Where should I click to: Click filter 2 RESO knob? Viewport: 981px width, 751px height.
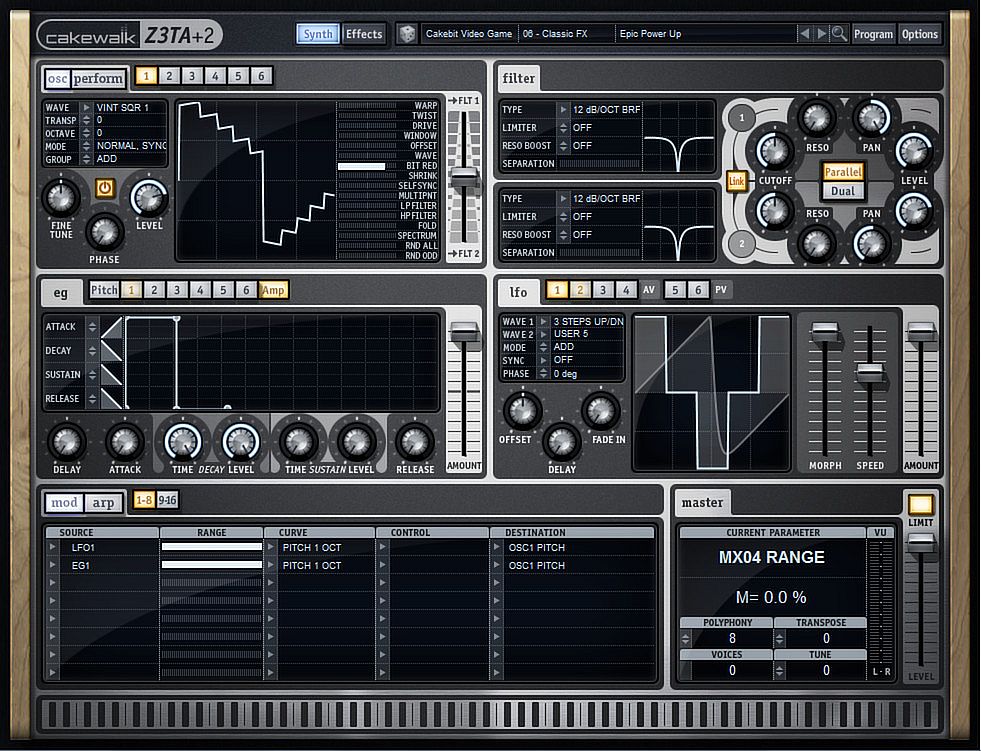[816, 243]
